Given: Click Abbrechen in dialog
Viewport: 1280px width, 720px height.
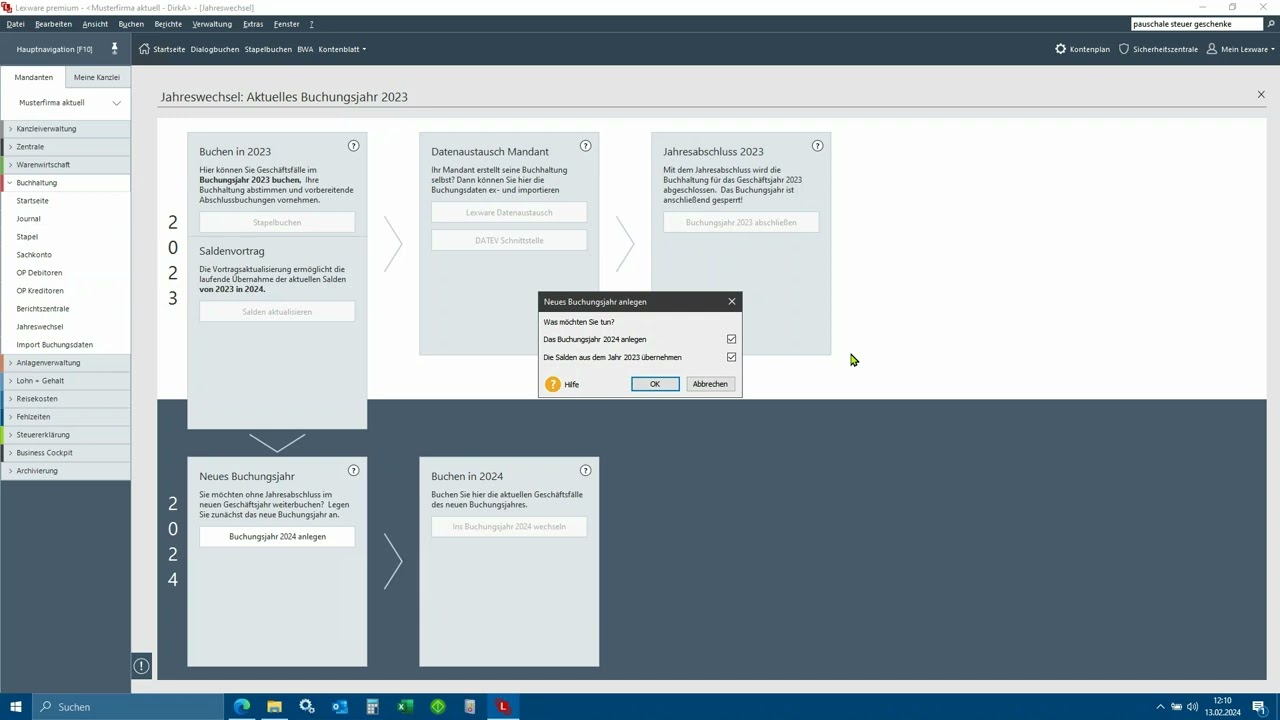Looking at the screenshot, I should (710, 384).
